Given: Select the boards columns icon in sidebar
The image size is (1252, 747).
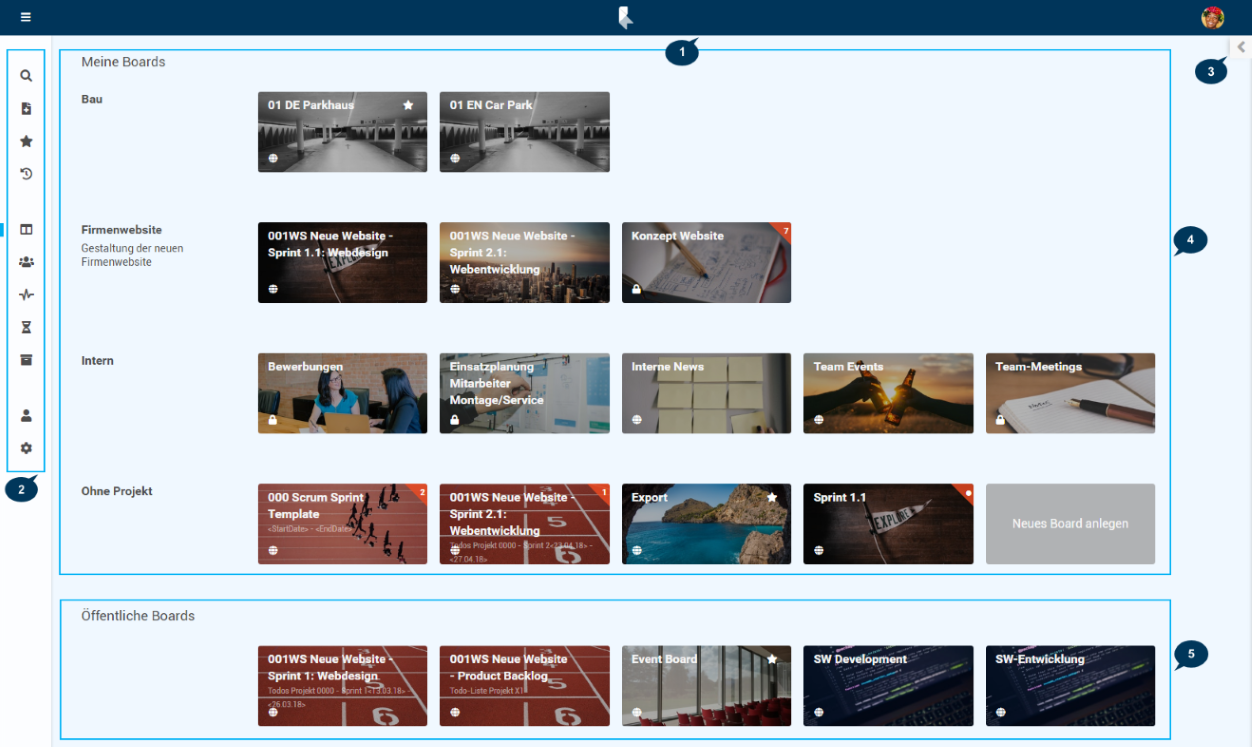Looking at the screenshot, I should point(26,229).
